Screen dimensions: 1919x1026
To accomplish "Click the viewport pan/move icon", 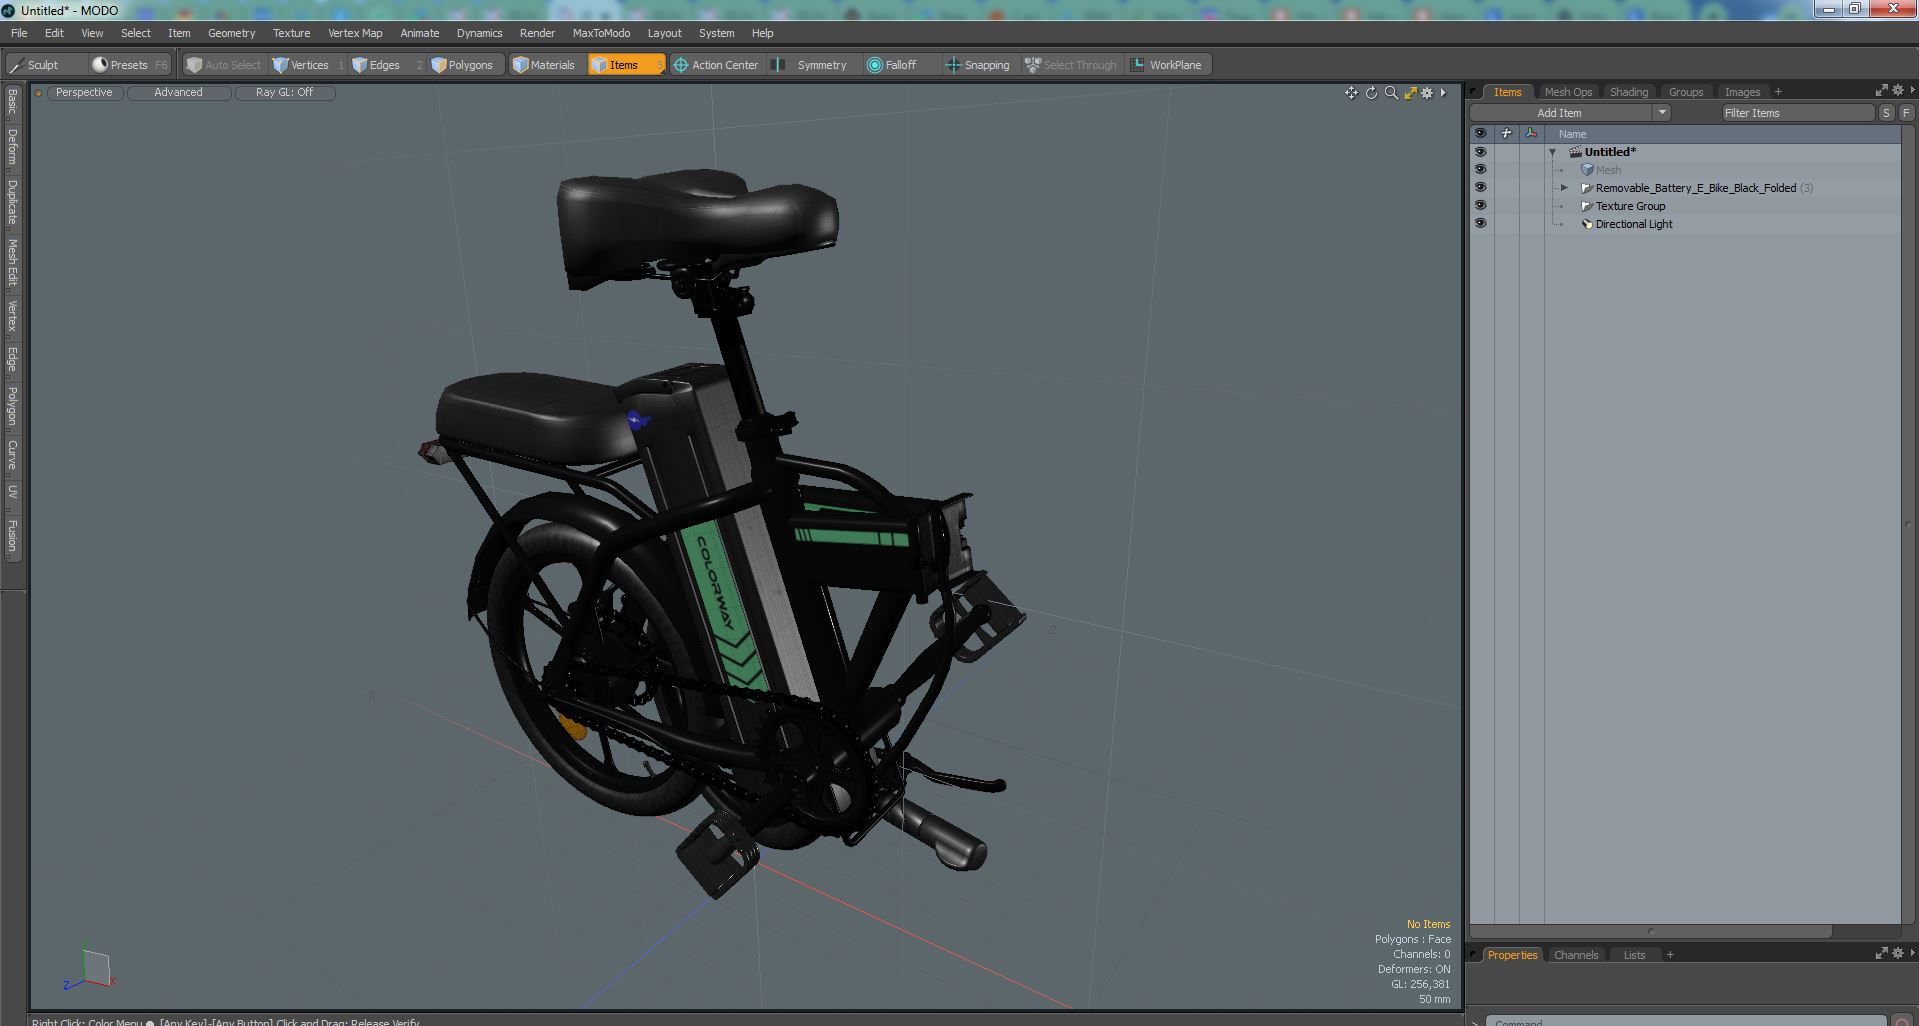I will point(1351,93).
